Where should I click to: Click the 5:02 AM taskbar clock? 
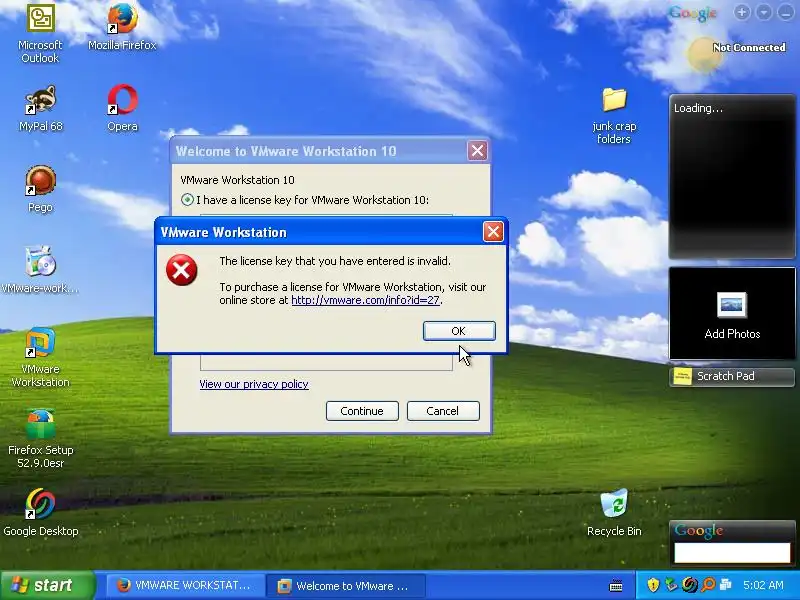point(763,585)
